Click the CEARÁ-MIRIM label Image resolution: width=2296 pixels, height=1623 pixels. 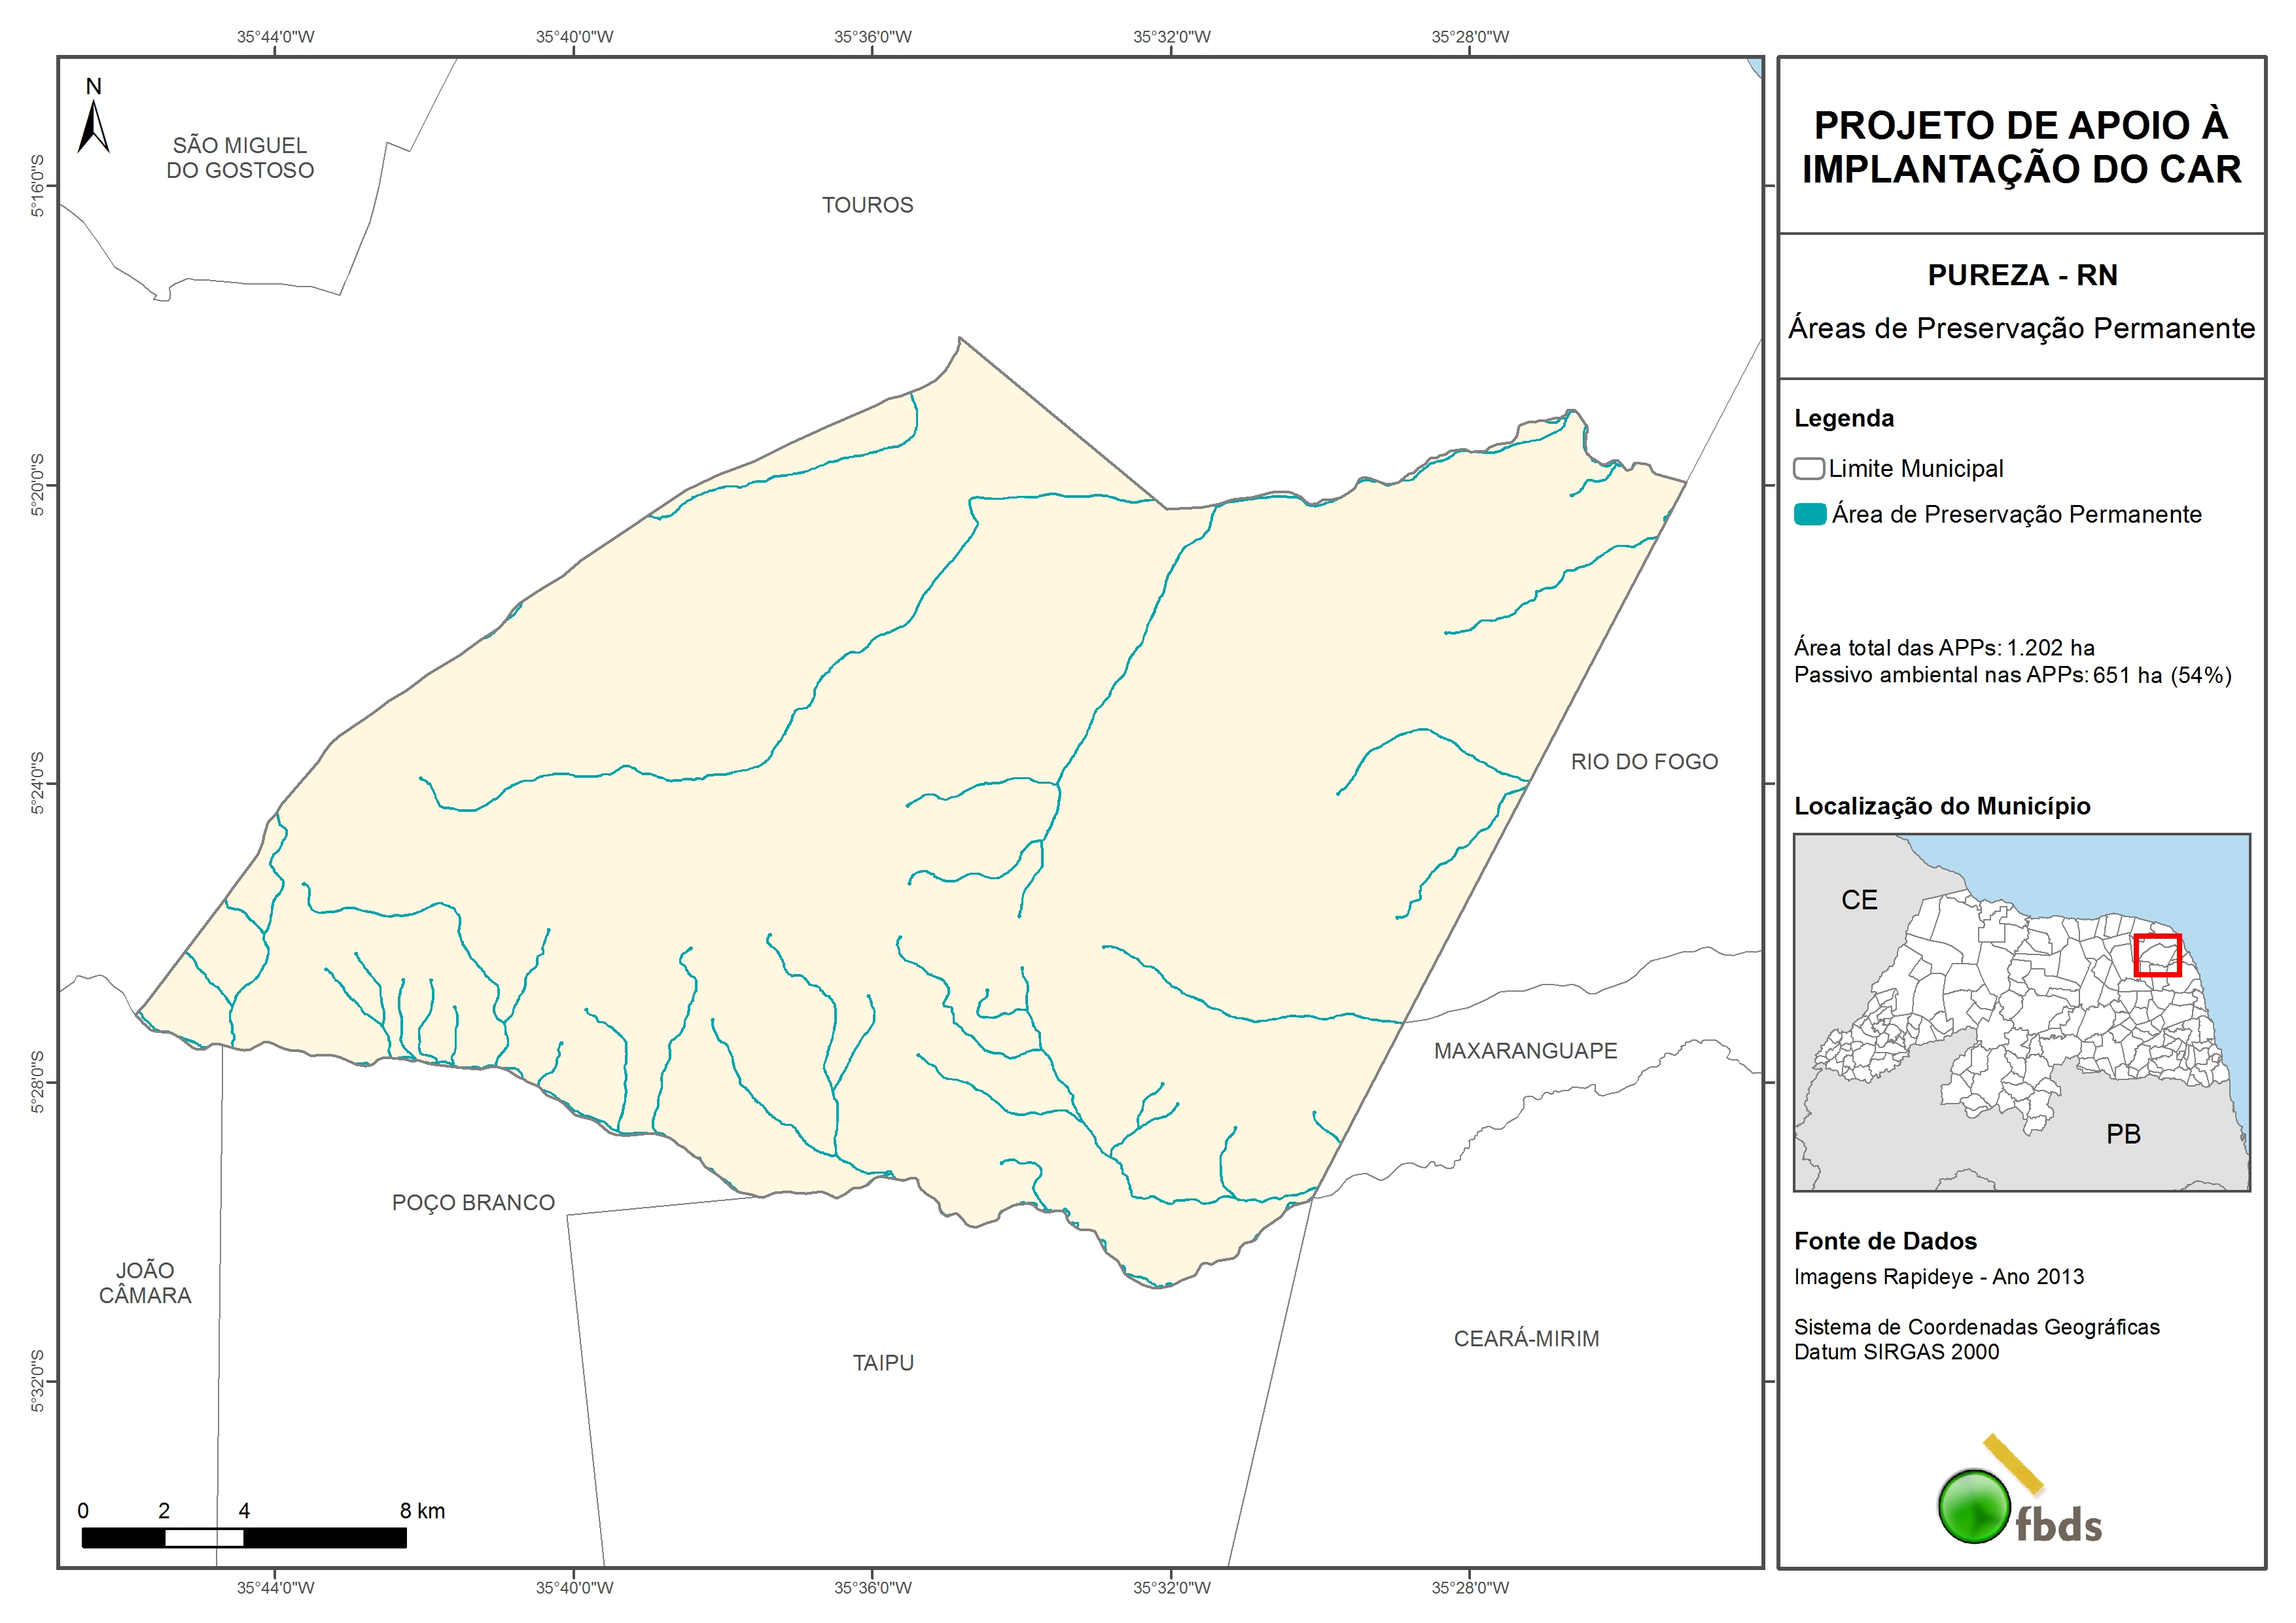click(1526, 1338)
